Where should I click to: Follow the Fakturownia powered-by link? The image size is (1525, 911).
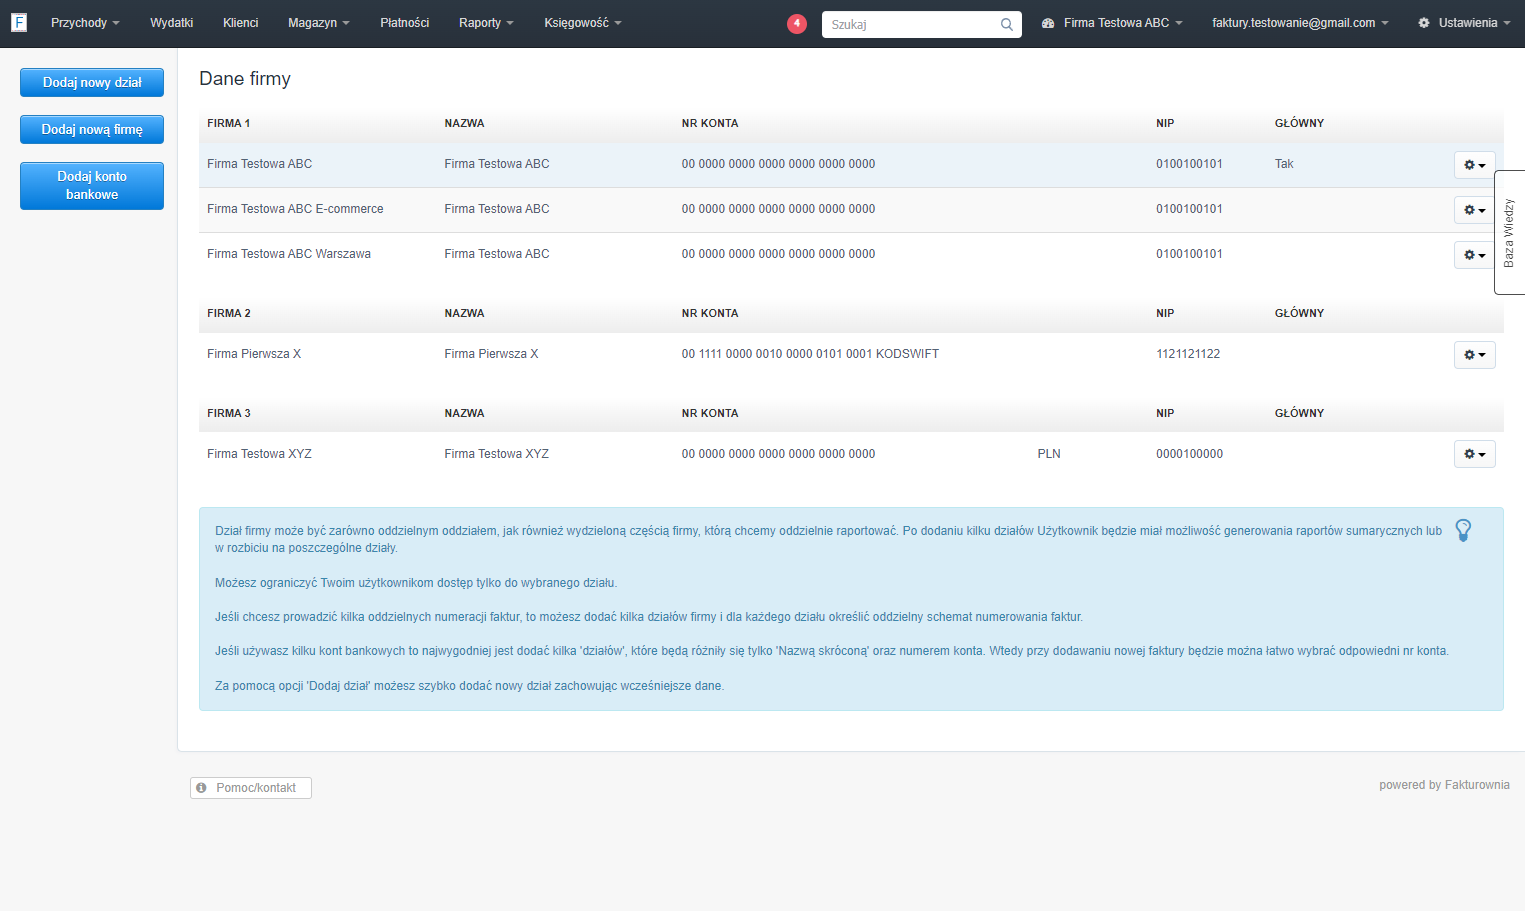click(1477, 785)
